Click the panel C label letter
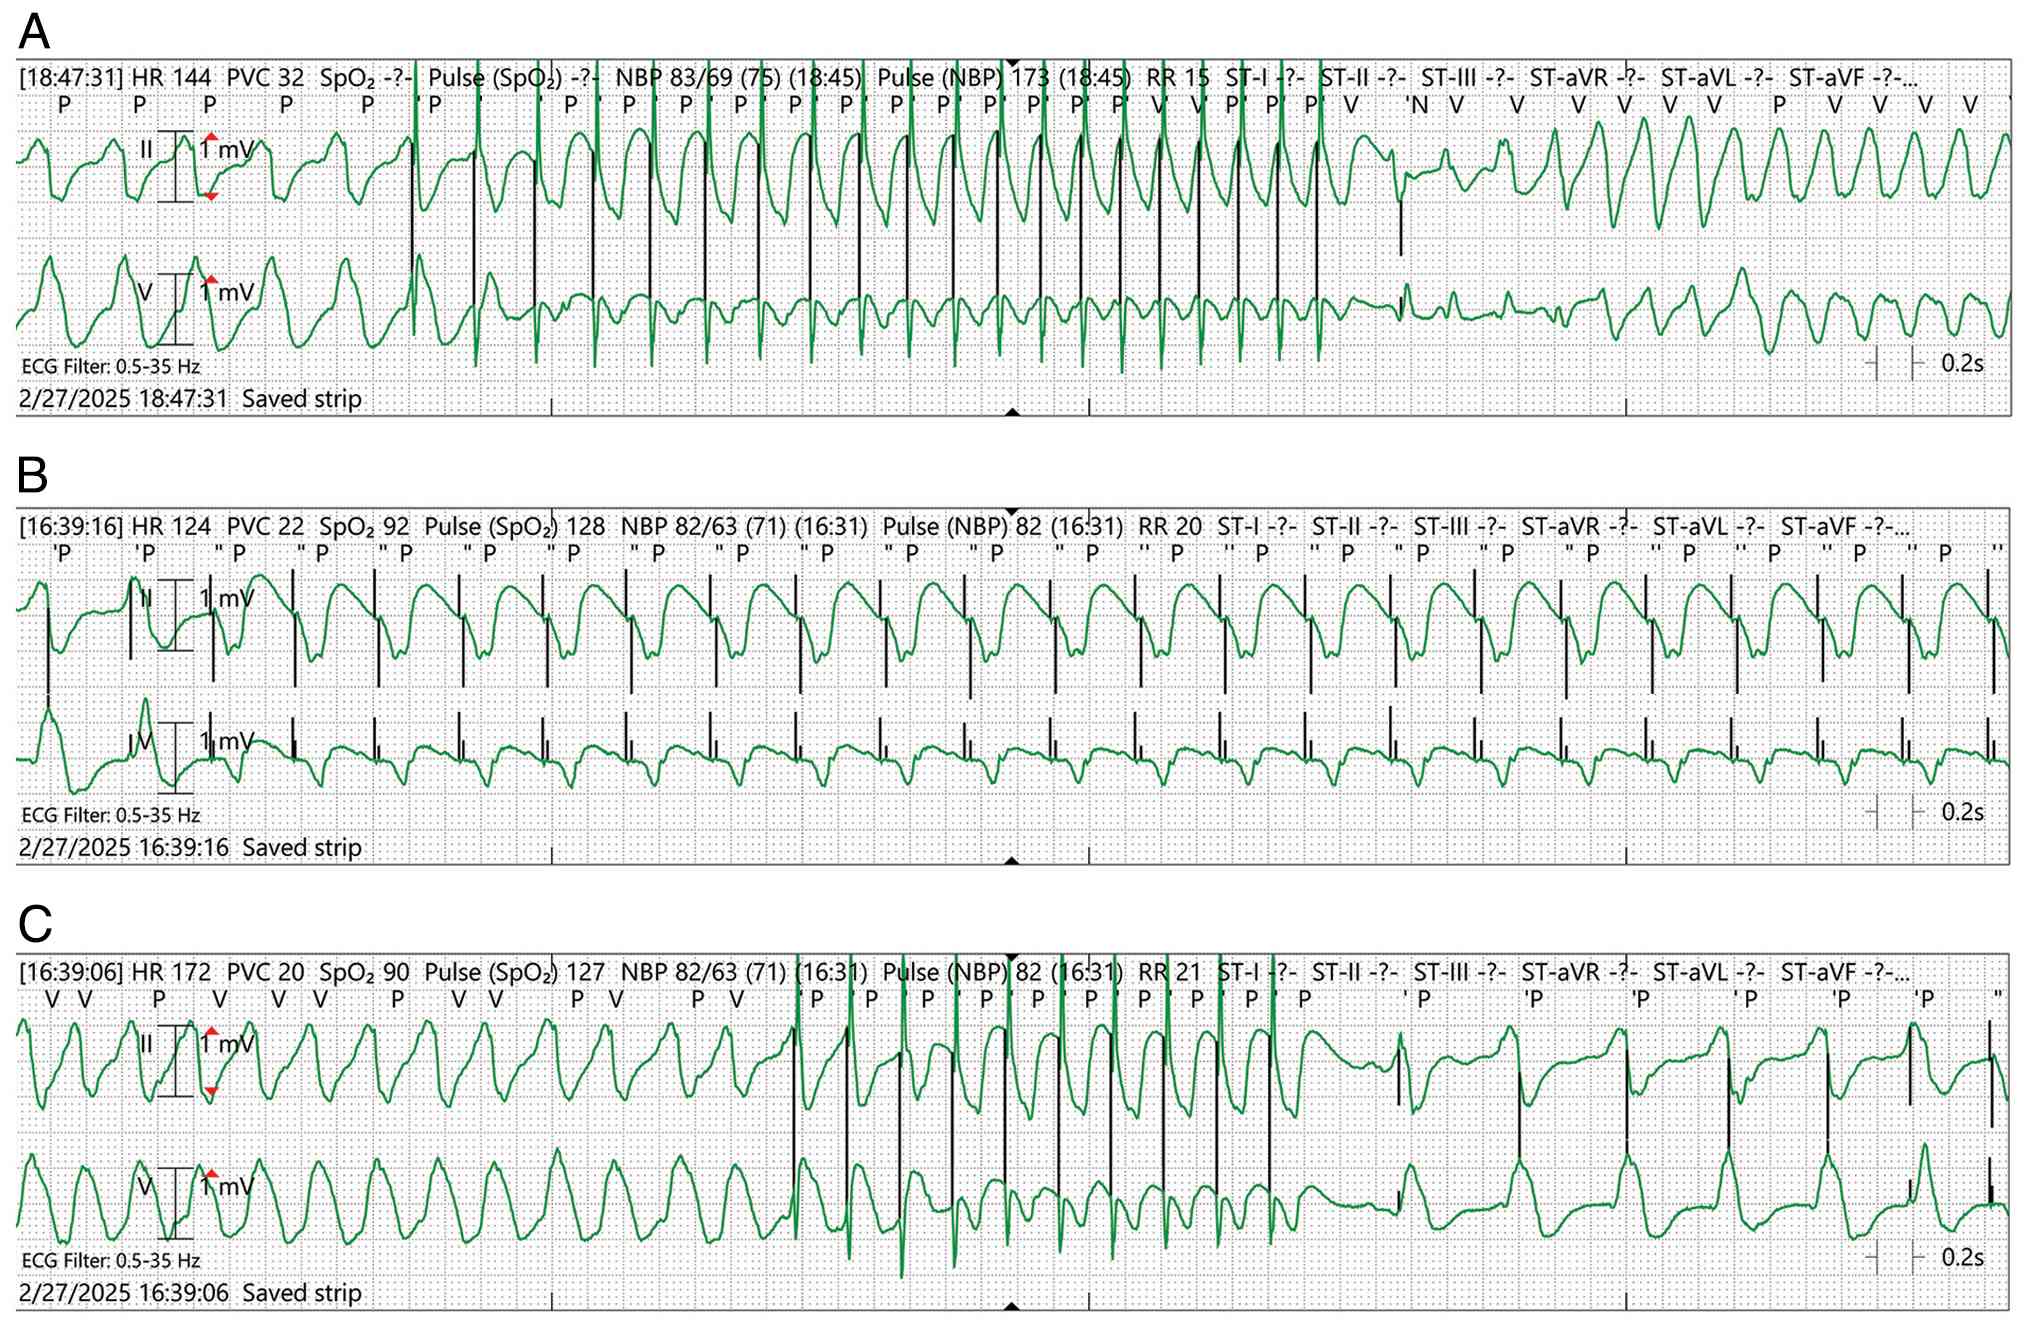The height and width of the screenshot is (1334, 2031). [35, 925]
